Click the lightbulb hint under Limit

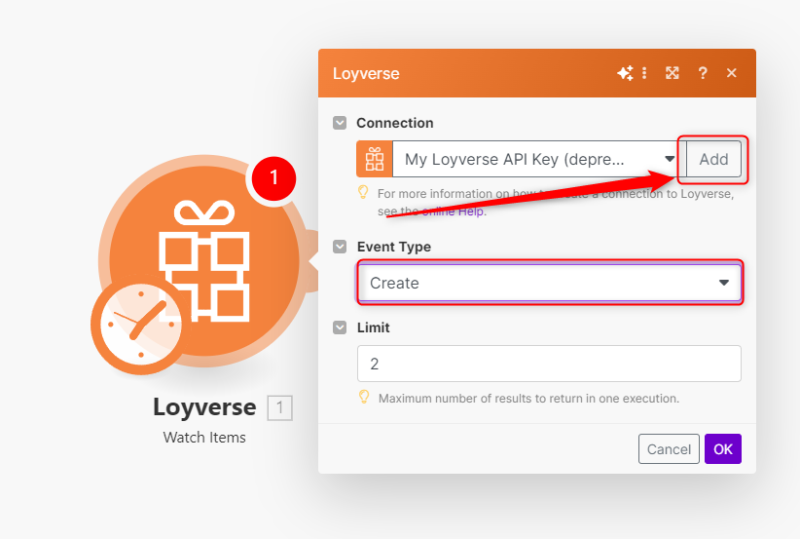click(365, 397)
